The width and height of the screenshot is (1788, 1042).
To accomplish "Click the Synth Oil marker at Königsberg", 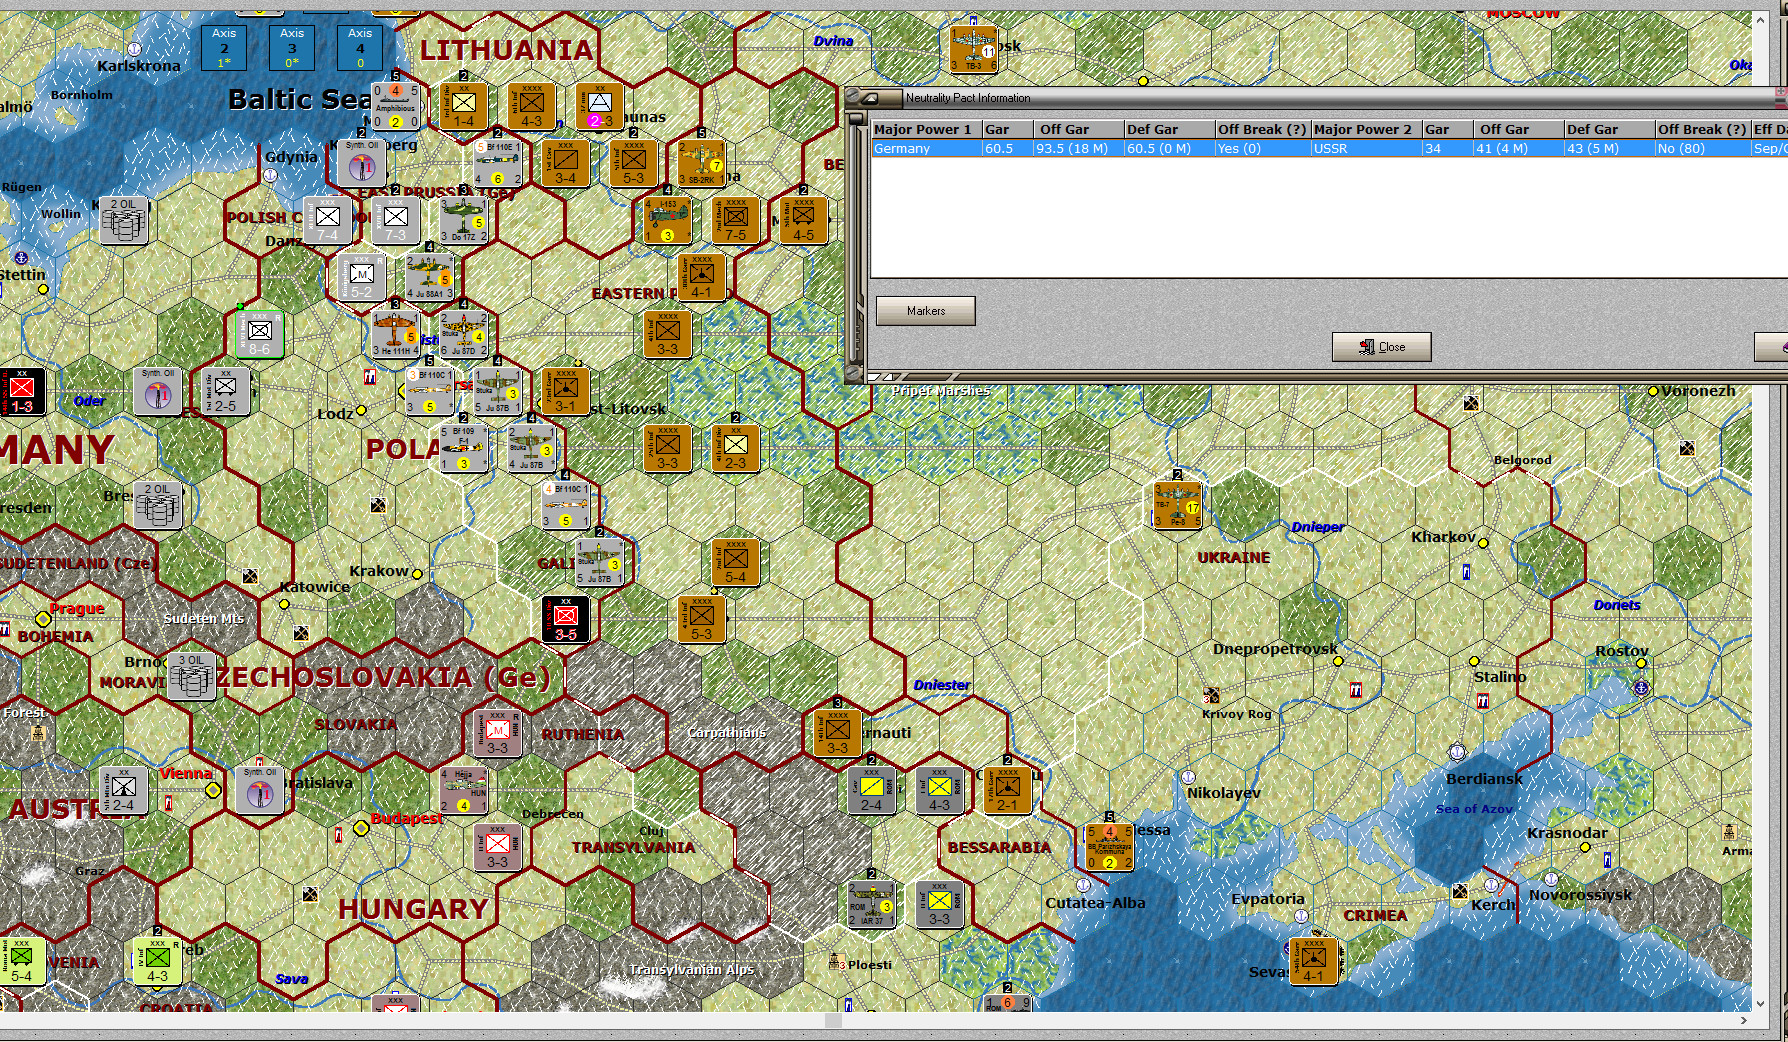I will 361,163.
